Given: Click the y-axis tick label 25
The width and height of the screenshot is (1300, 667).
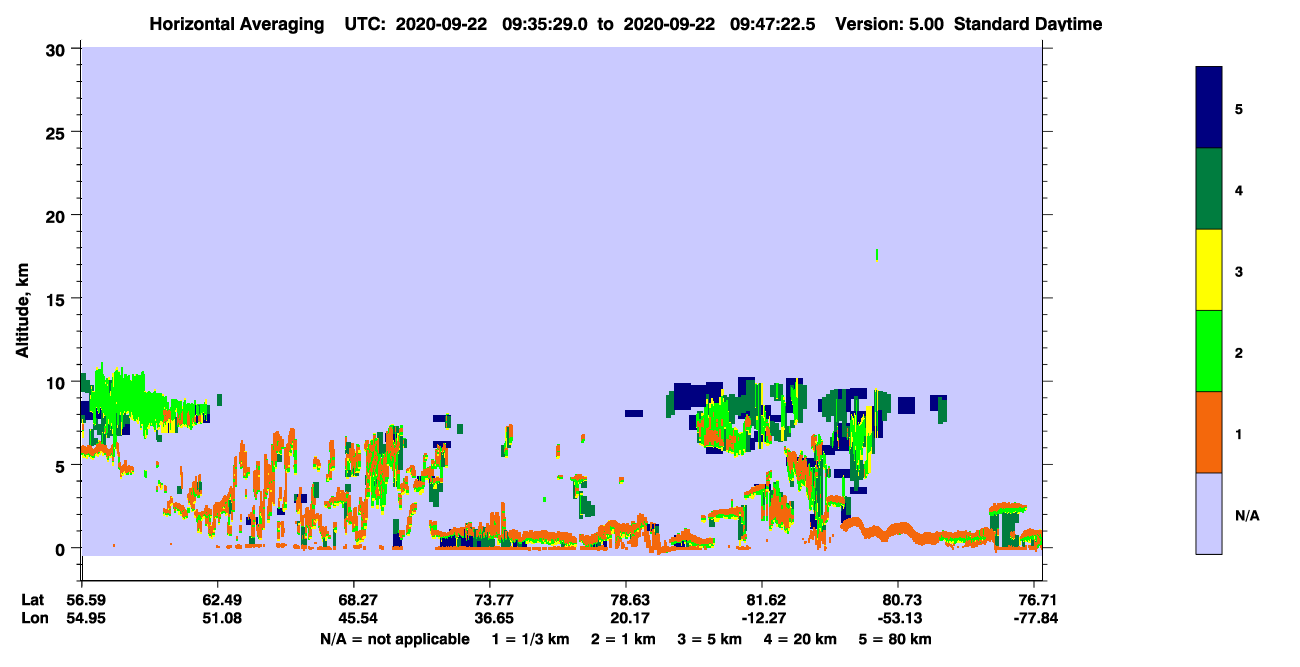Looking at the screenshot, I should [57, 133].
